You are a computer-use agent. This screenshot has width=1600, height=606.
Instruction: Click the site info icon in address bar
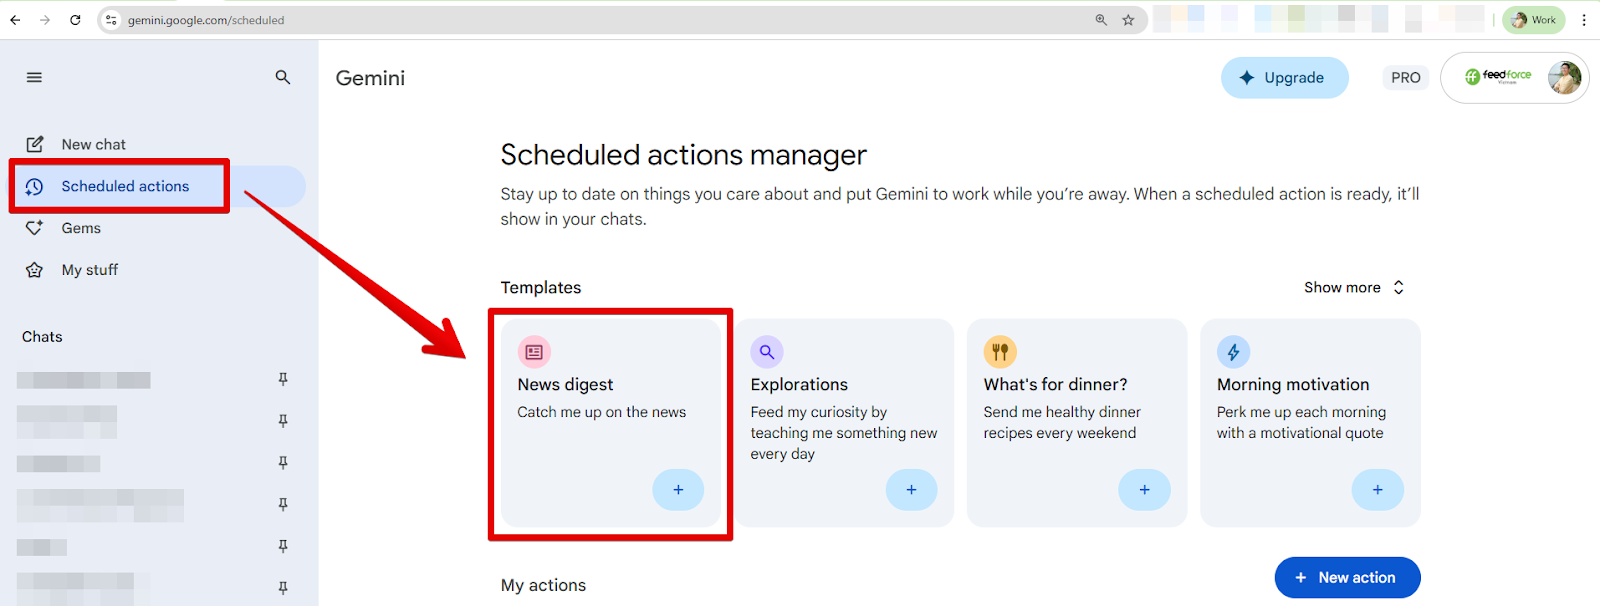coord(111,20)
